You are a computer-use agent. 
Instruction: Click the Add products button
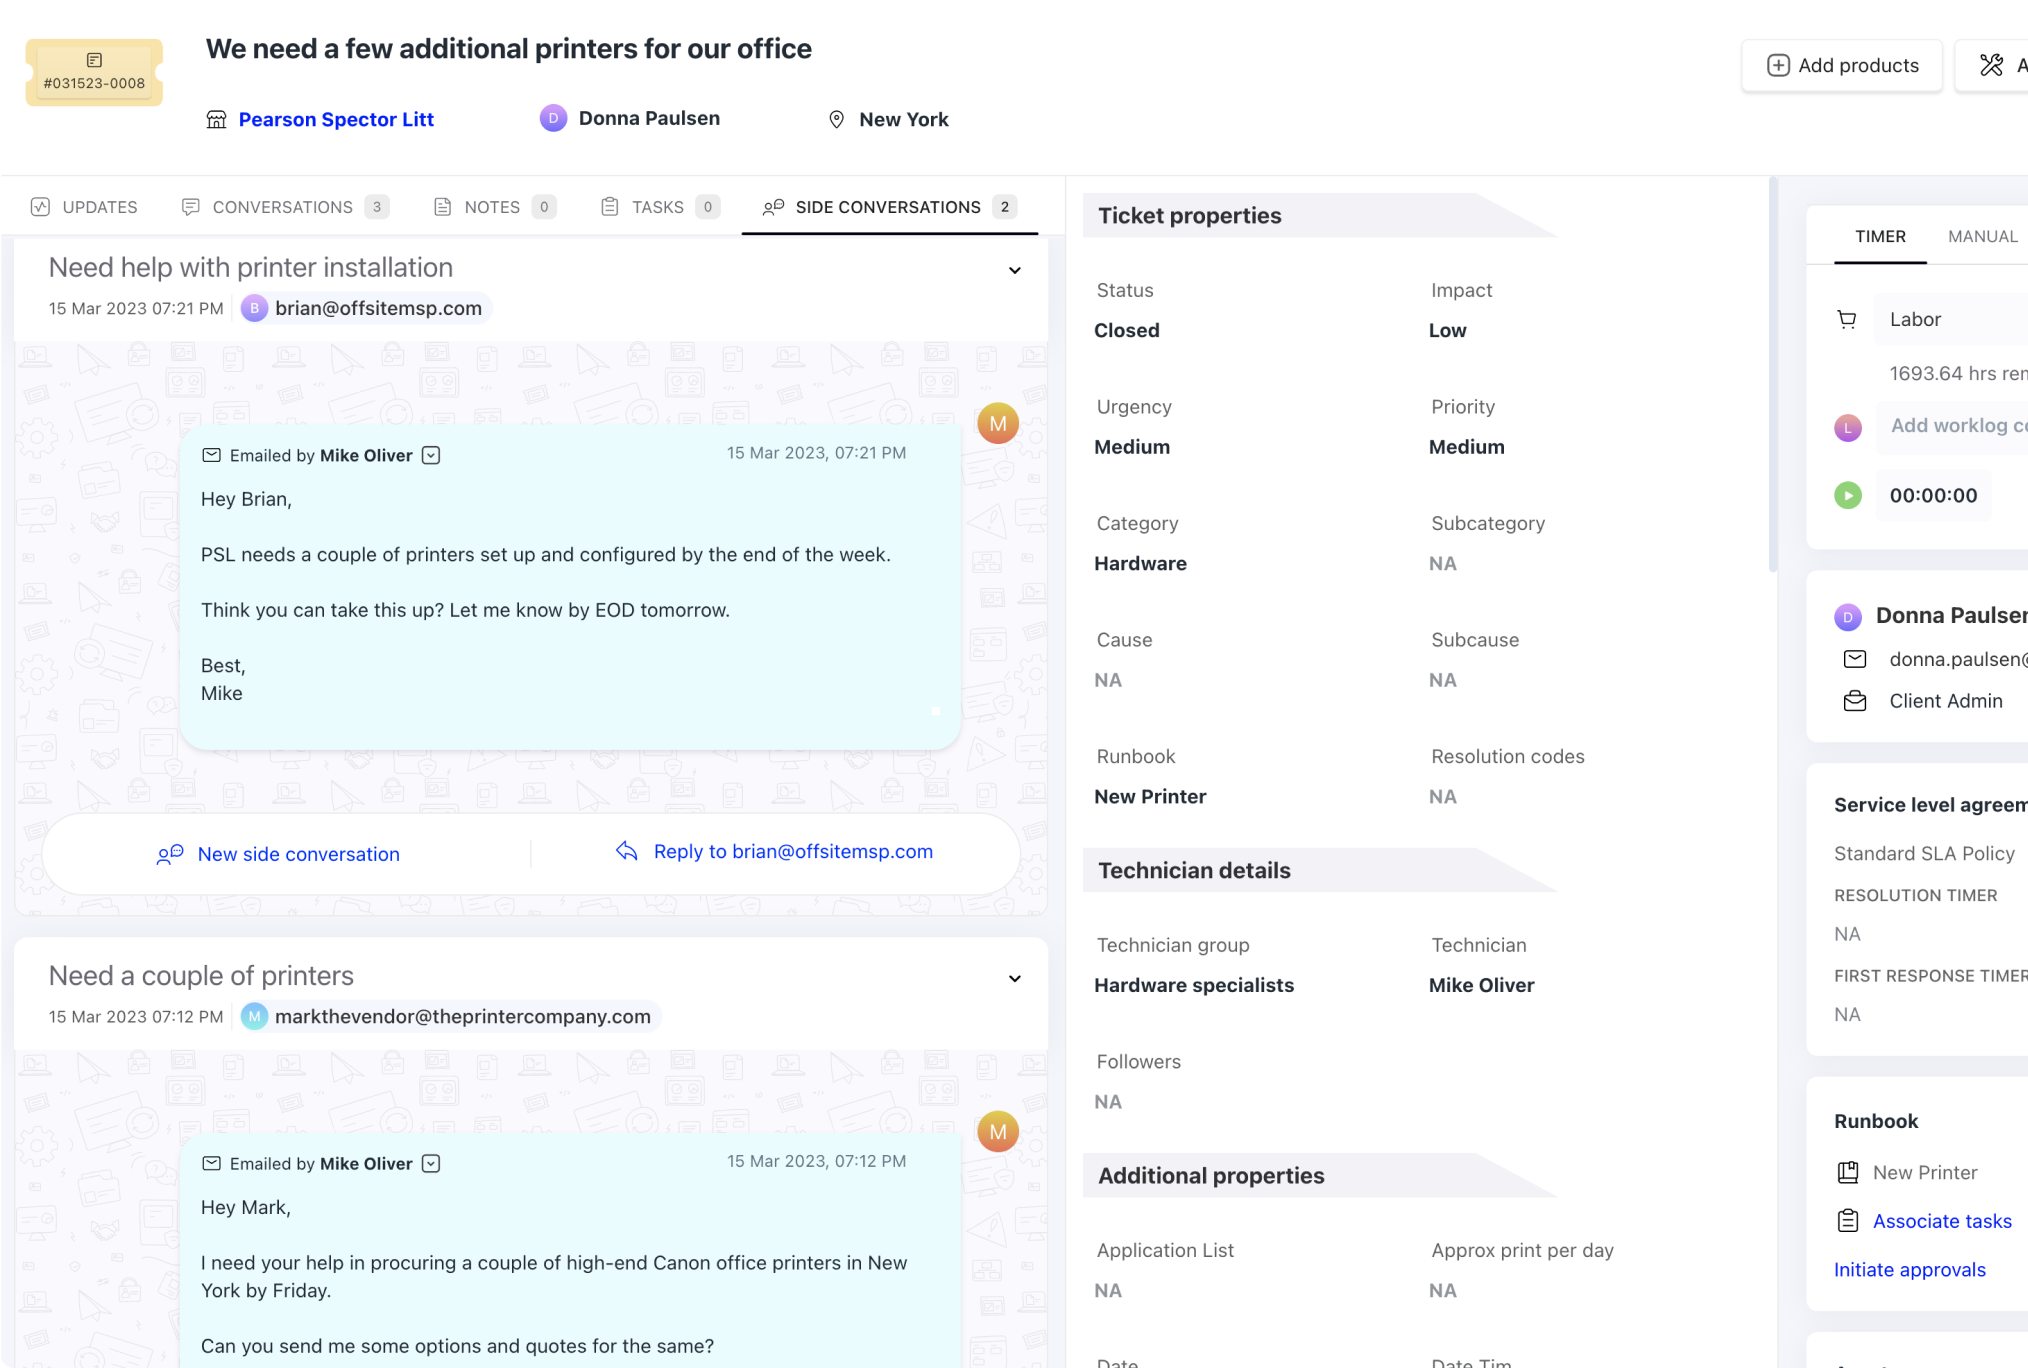[x=1842, y=64]
